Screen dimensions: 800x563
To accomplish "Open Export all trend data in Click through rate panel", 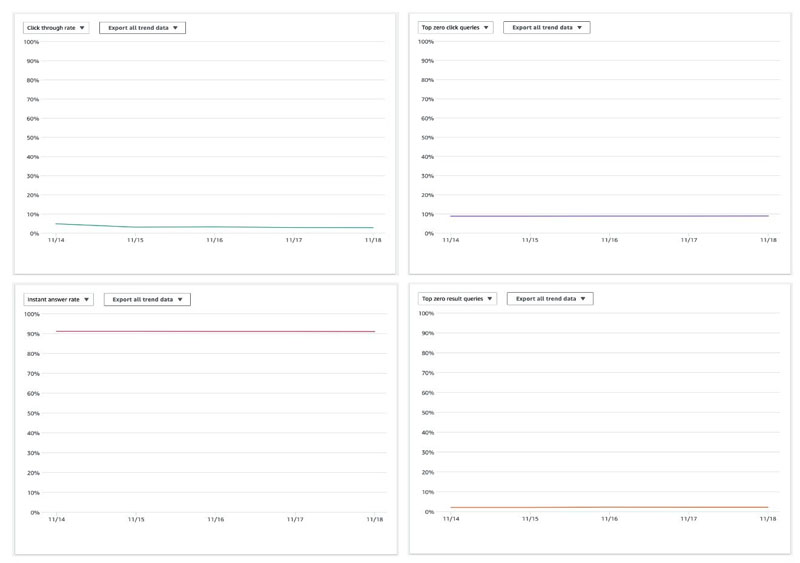I will pyautogui.click(x=142, y=28).
